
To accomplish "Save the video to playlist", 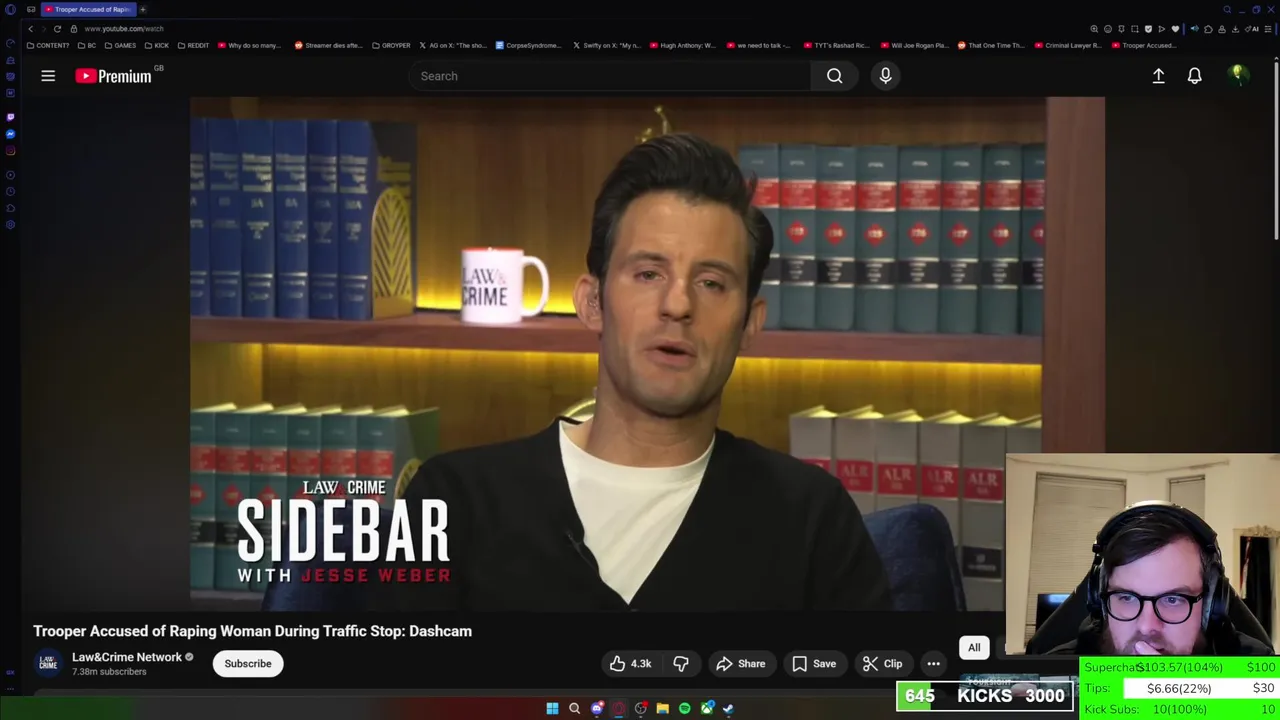I will [814, 664].
